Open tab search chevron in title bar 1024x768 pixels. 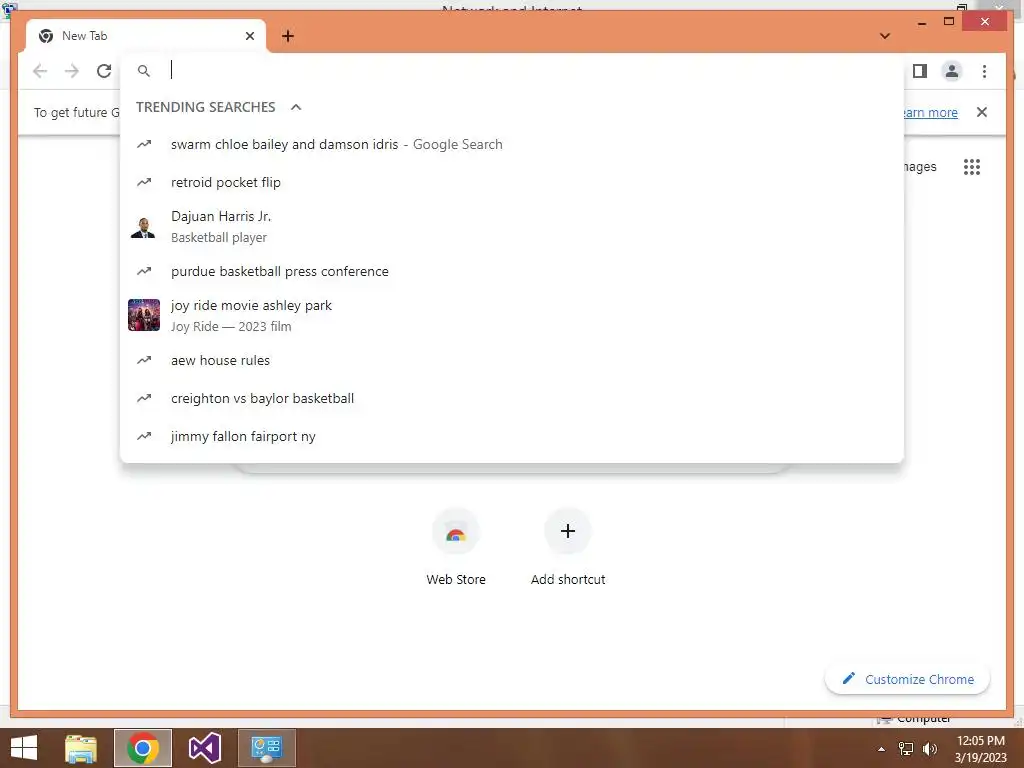click(885, 36)
